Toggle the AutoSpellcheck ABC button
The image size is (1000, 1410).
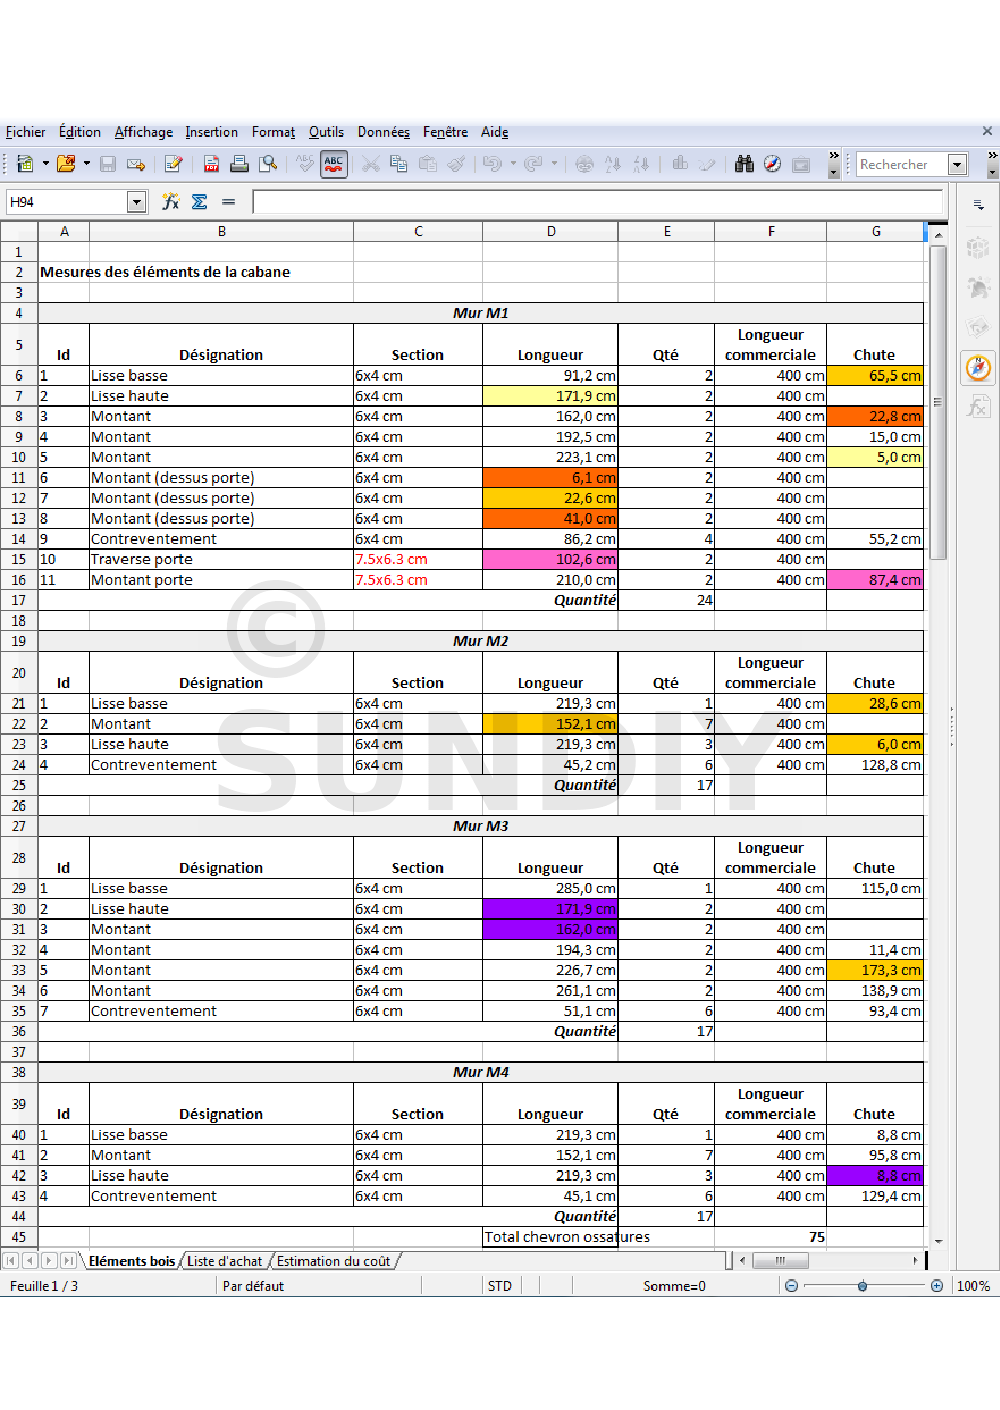click(334, 164)
